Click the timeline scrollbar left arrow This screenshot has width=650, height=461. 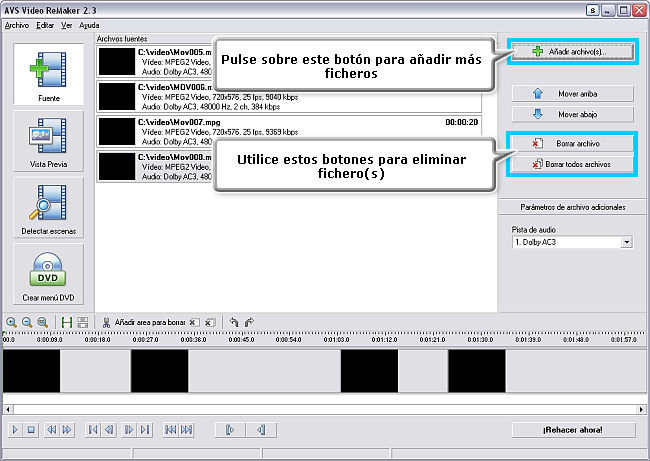[x=7, y=409]
